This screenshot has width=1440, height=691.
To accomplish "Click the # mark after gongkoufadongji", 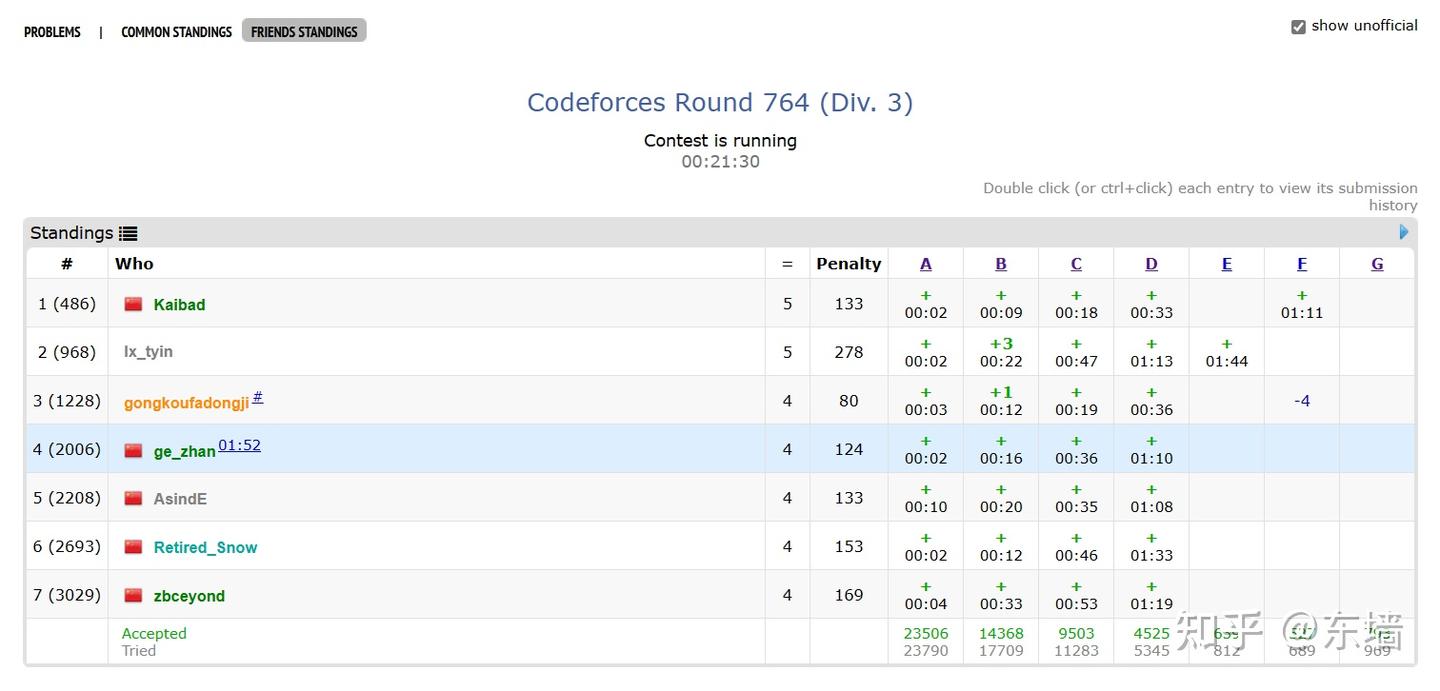I will tap(257, 397).
